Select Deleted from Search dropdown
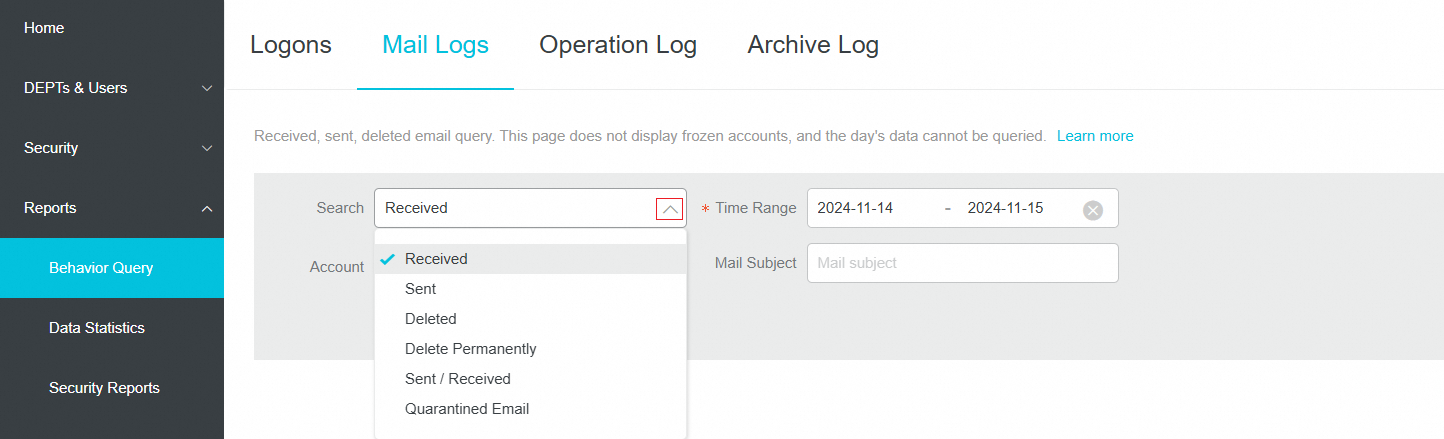Viewport: 1444px width, 439px height. [531, 319]
